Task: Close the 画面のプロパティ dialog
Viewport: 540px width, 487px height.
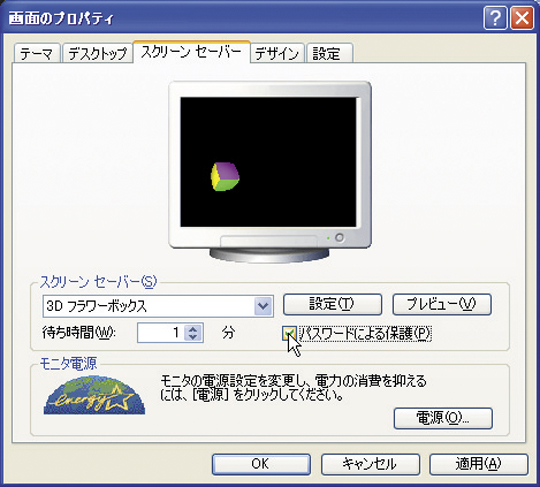Action: coord(522,18)
